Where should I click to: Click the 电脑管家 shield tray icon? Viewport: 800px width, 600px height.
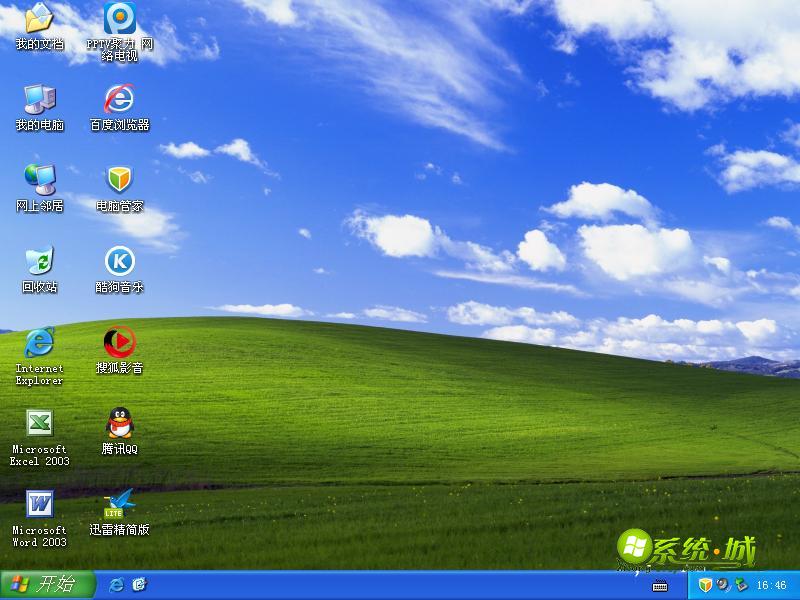706,586
